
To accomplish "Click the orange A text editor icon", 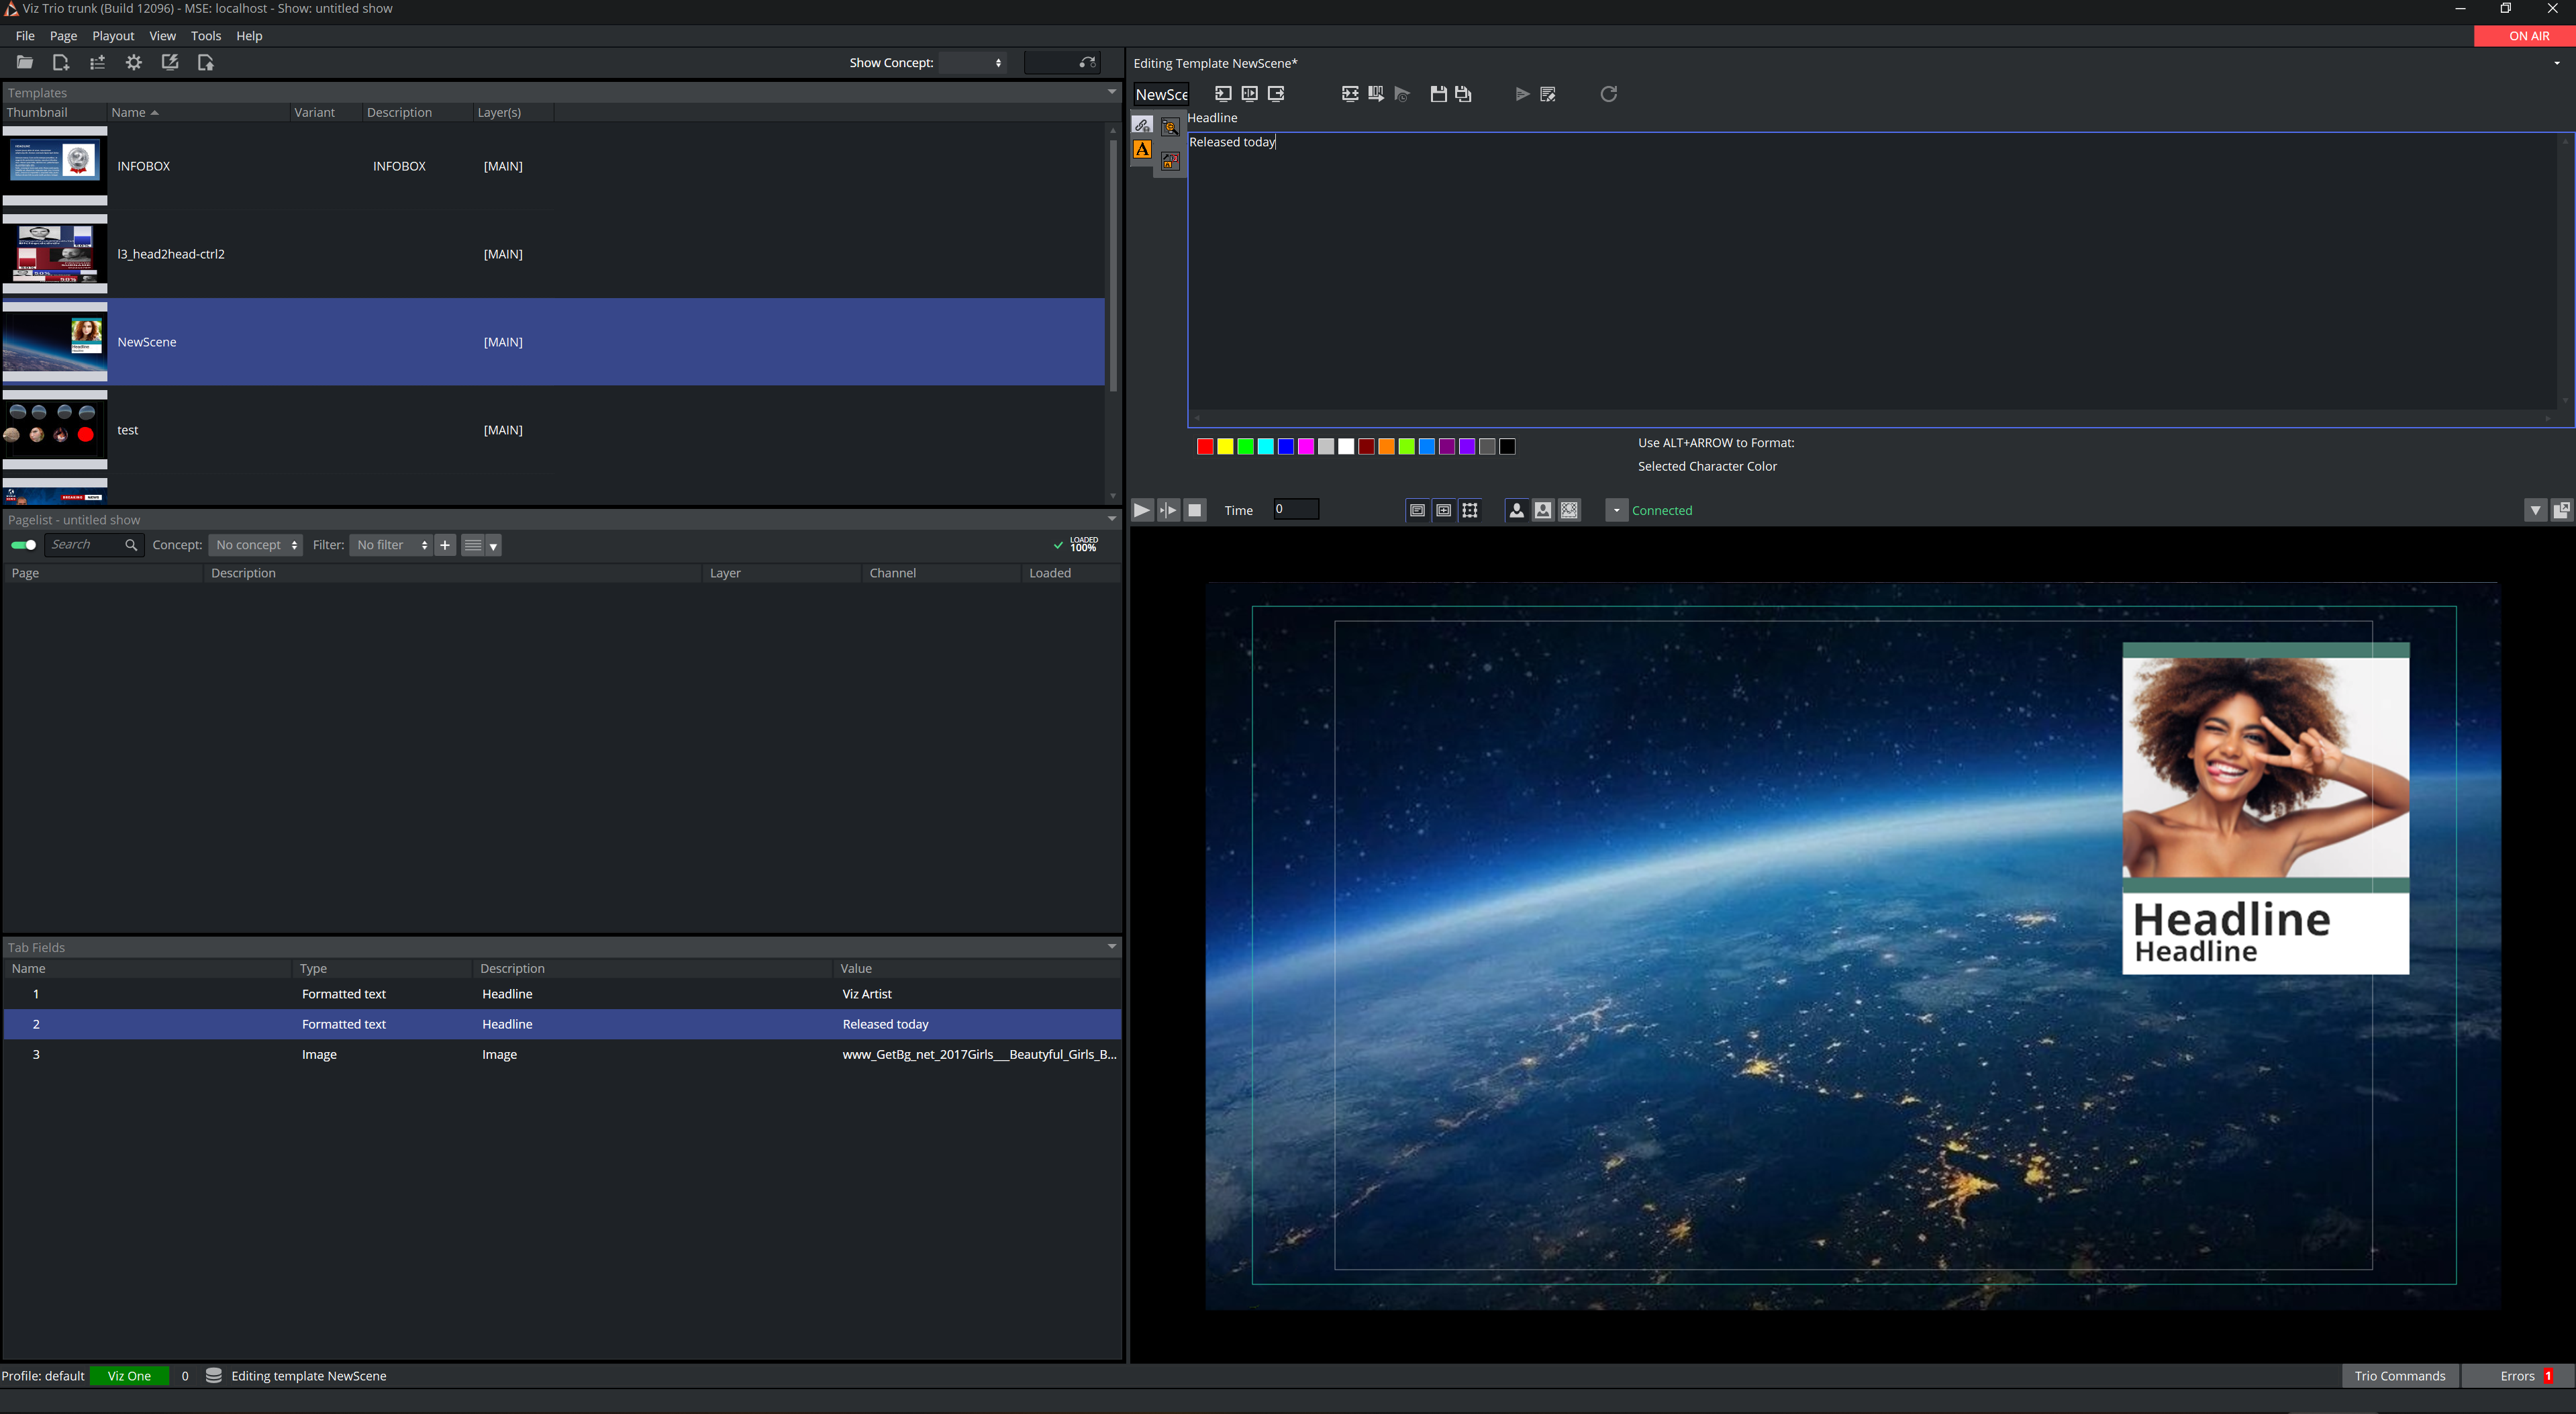I will [1142, 150].
